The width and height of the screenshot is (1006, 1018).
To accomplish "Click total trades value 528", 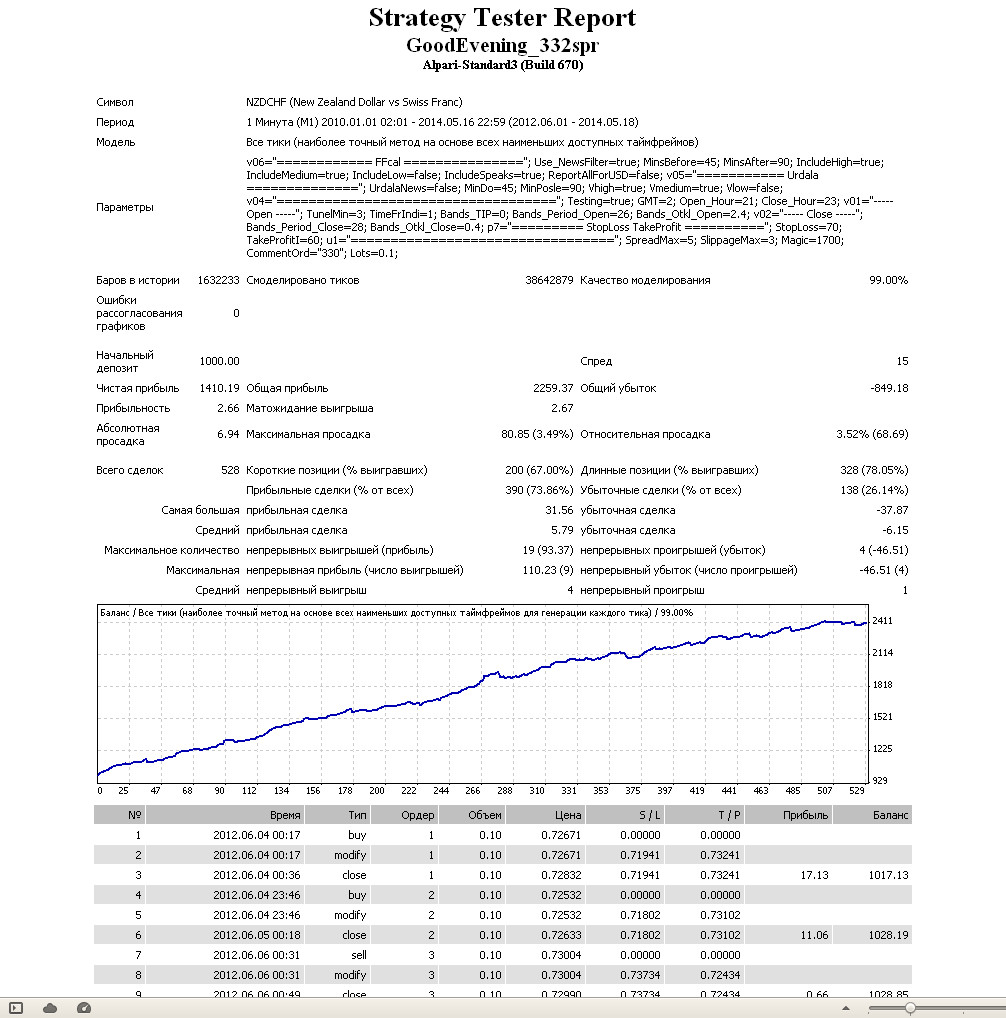I will (x=230, y=470).
